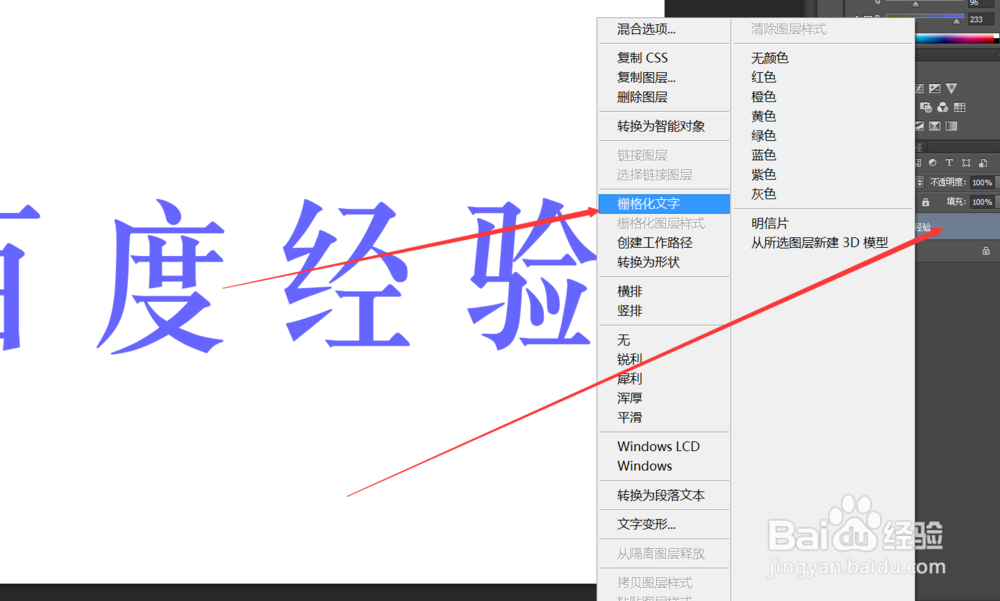The height and width of the screenshot is (601, 1000).
Task: Select Windows LCD anti-aliasing
Action: click(658, 447)
